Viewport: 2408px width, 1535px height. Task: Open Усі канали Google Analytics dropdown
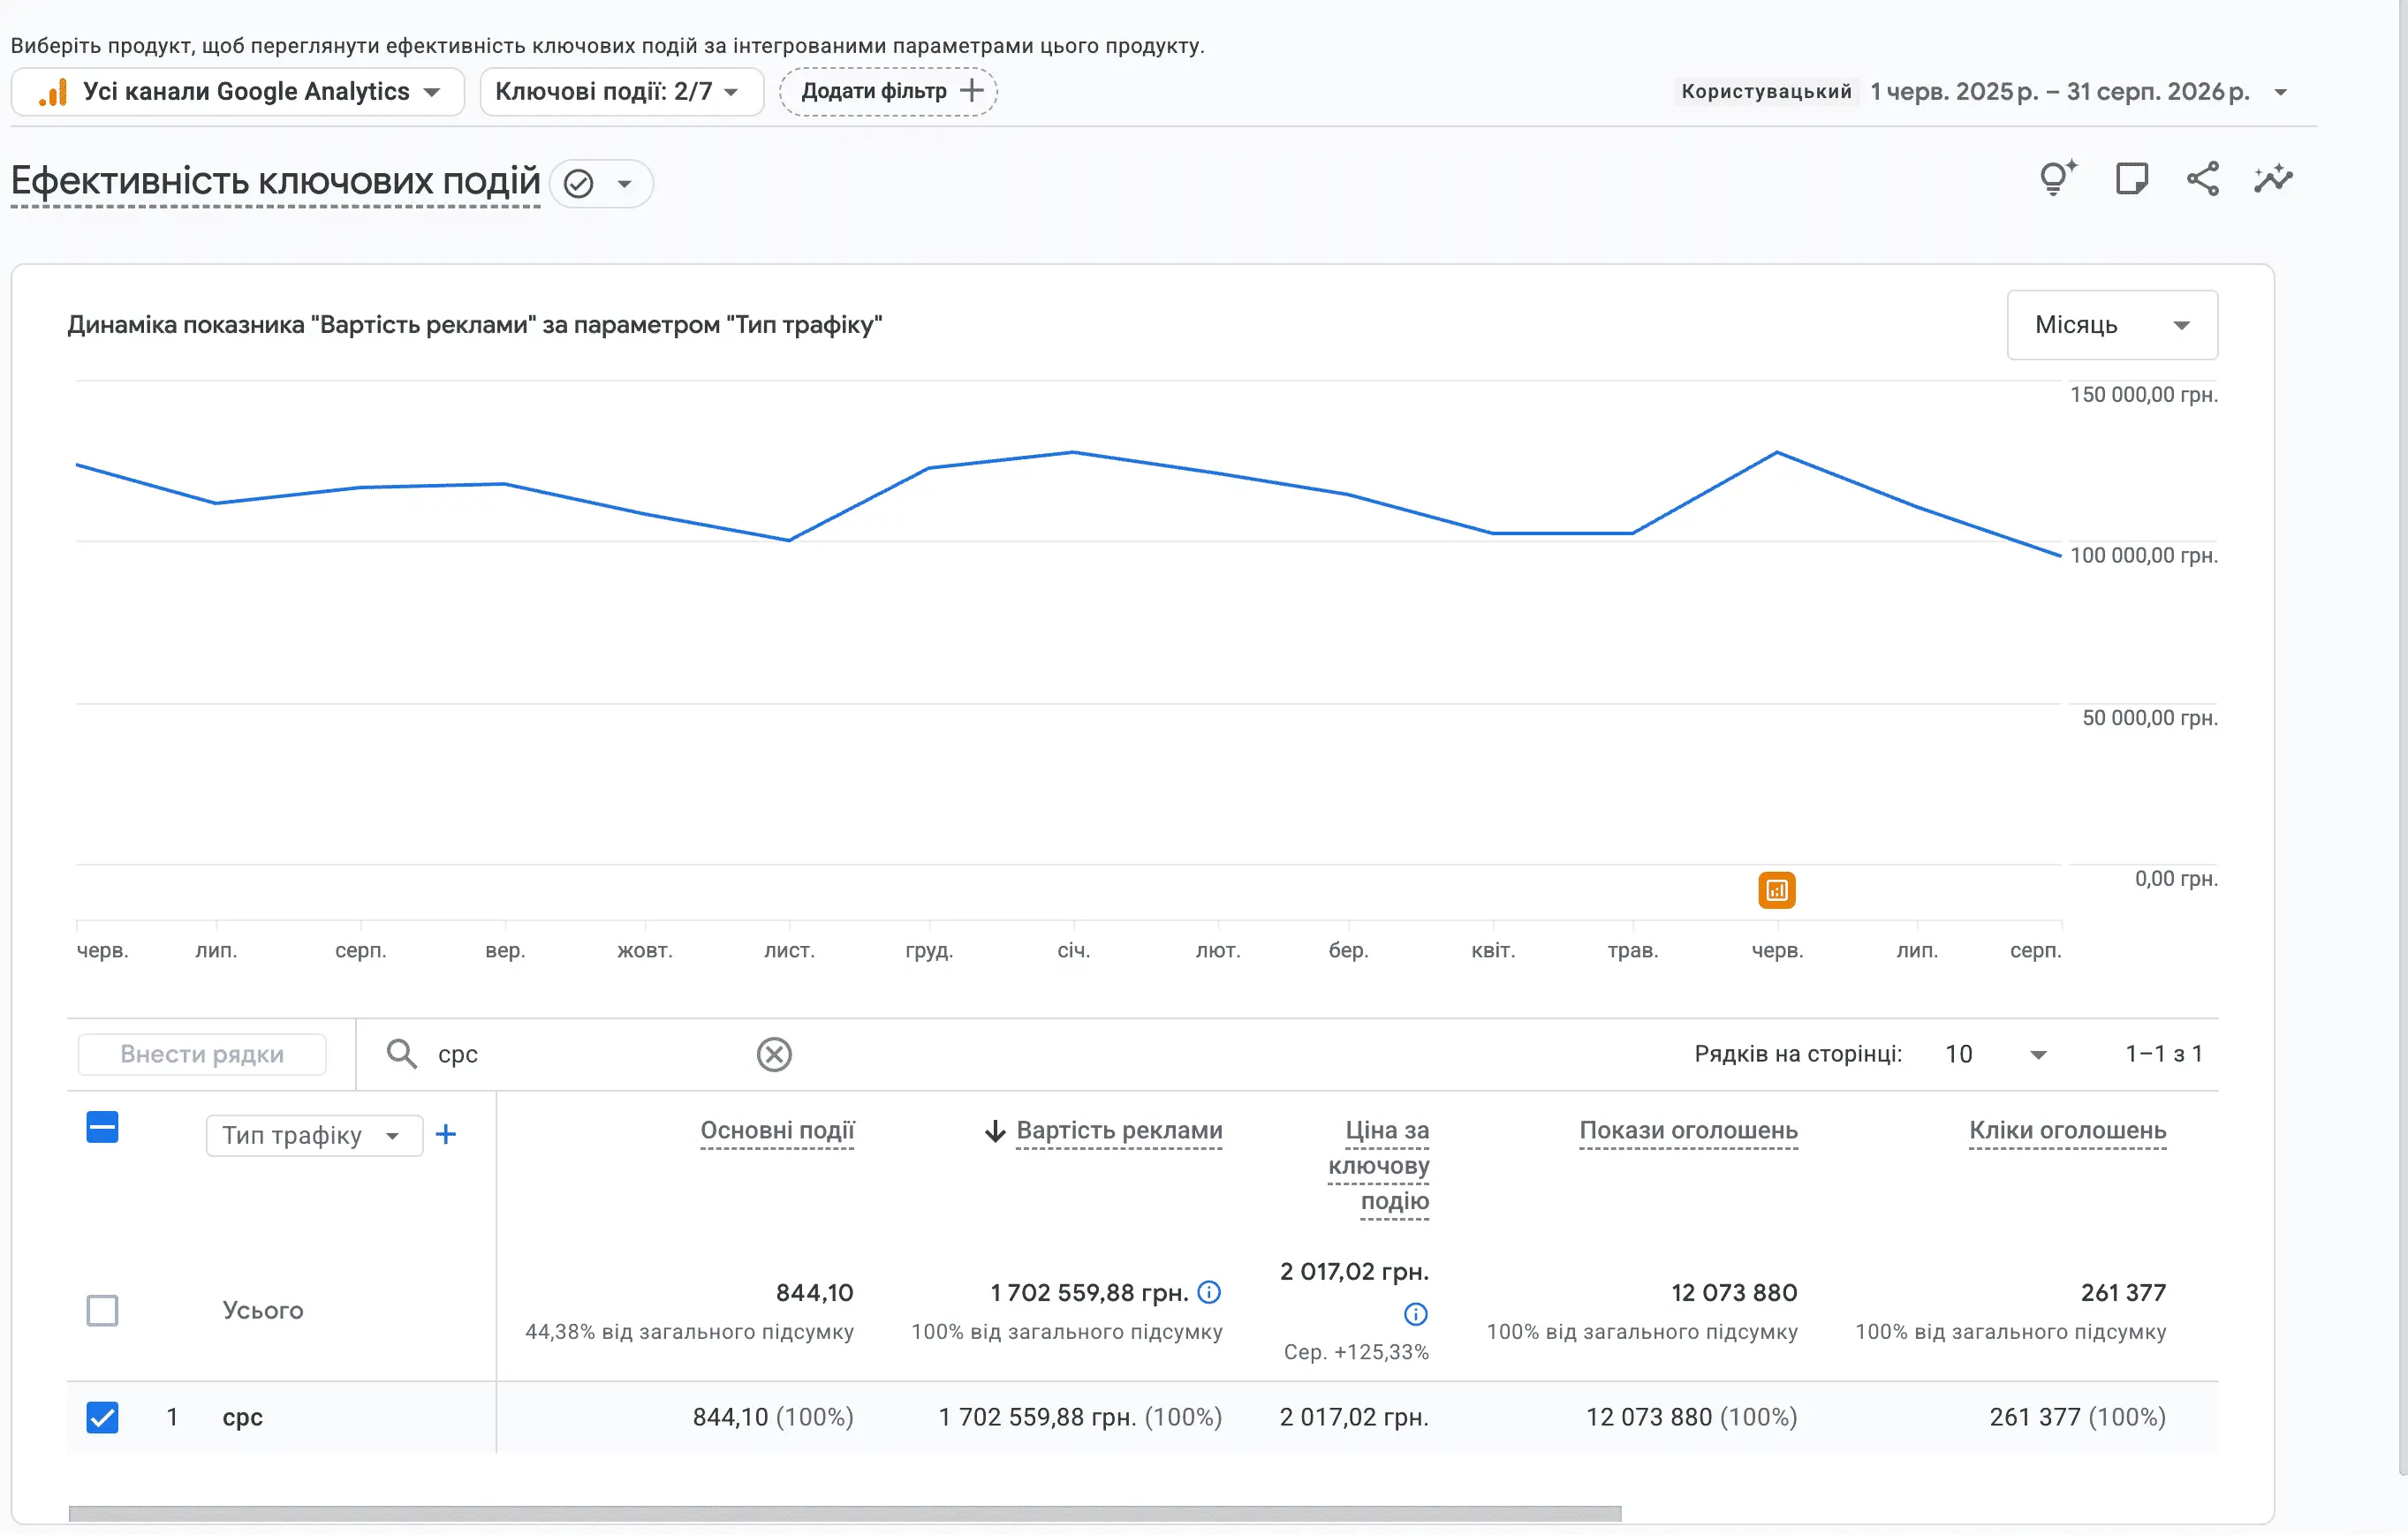pos(238,92)
